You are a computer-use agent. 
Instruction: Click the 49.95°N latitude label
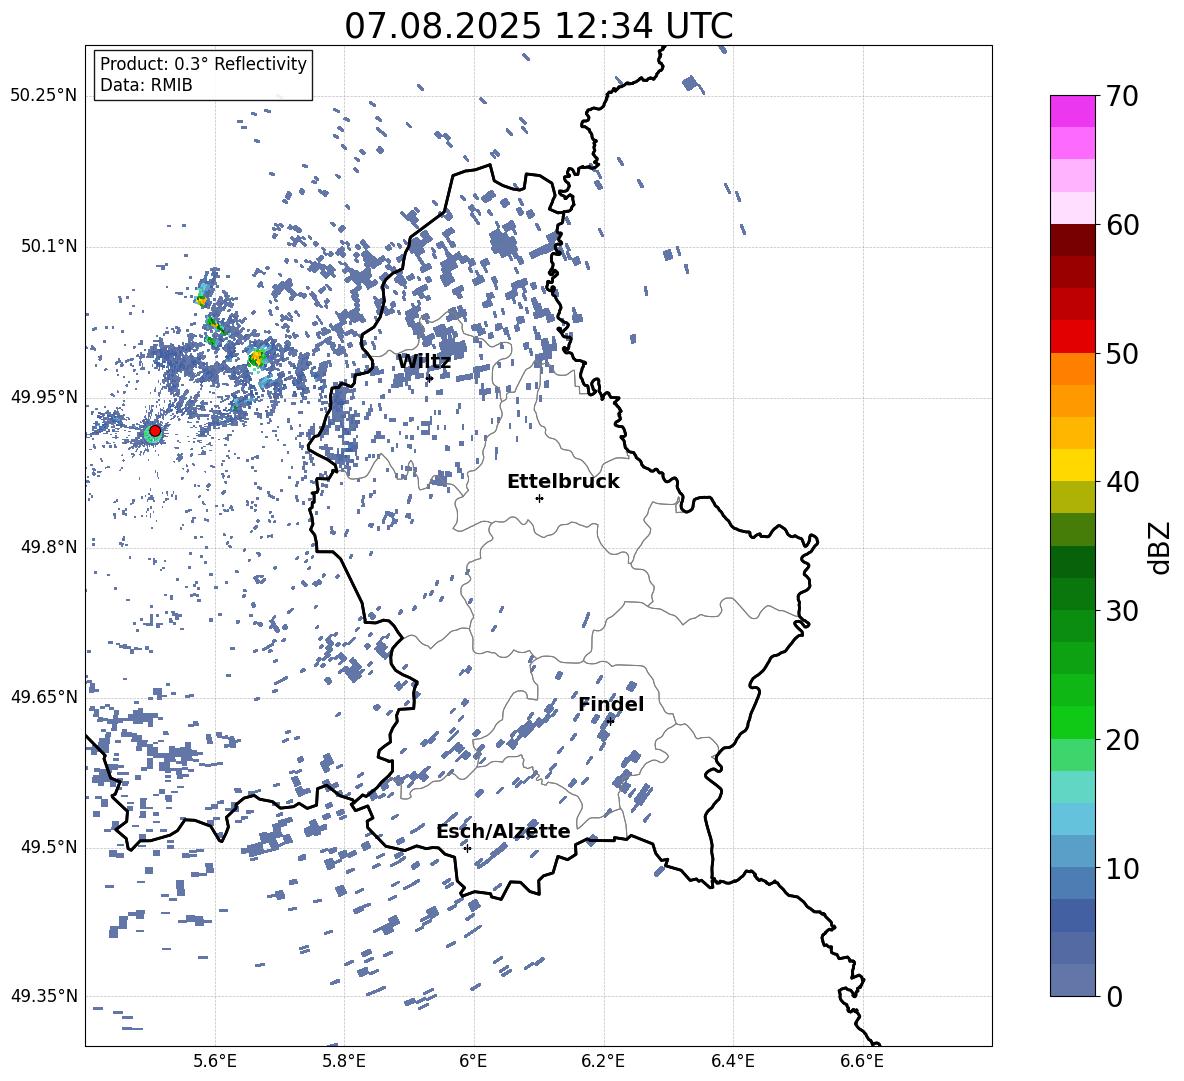pyautogui.click(x=44, y=397)
